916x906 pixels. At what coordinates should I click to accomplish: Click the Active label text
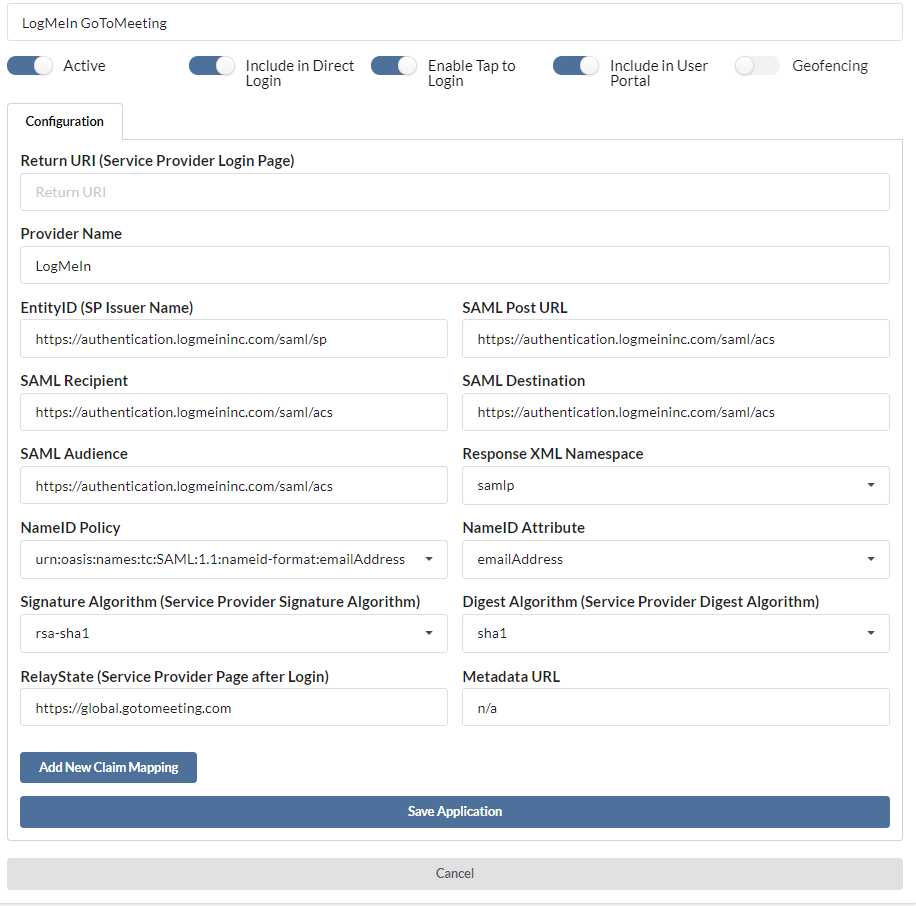coord(85,66)
